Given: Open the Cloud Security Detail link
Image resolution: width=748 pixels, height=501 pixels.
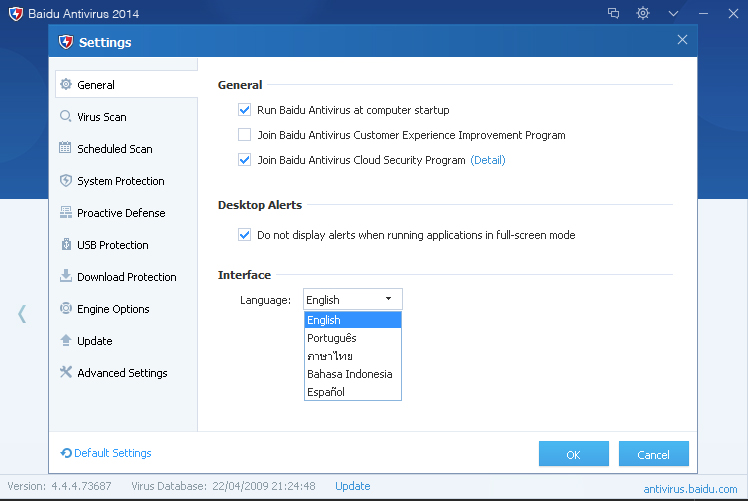Looking at the screenshot, I should coord(488,160).
